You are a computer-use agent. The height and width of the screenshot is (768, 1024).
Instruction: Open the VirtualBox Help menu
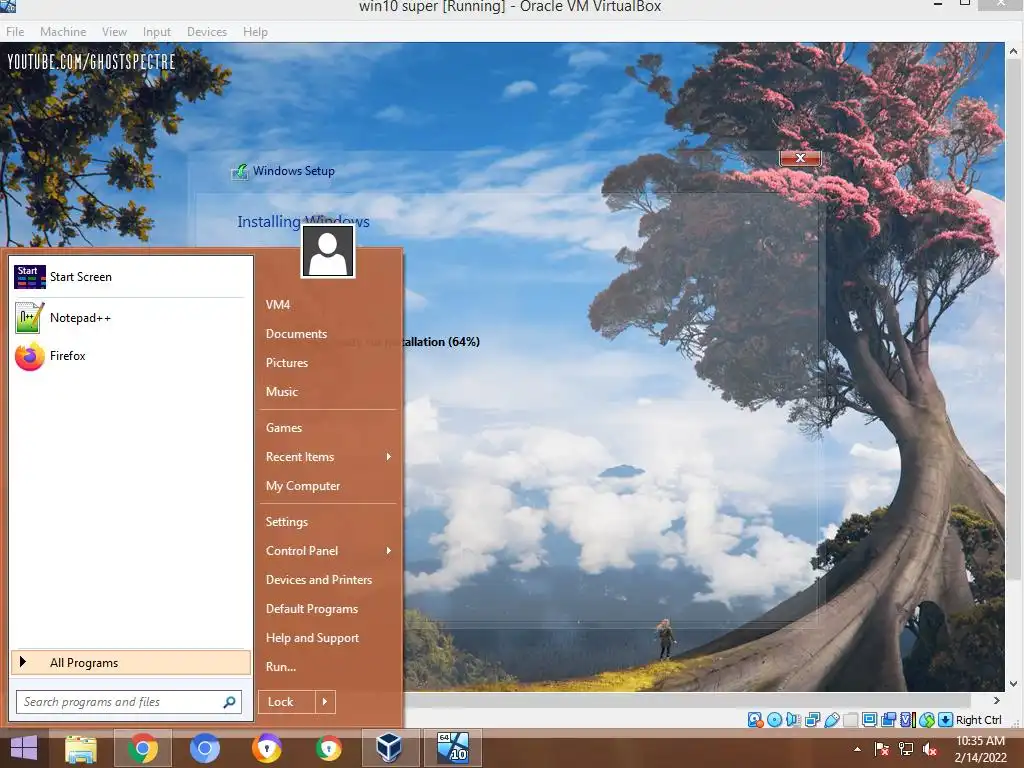(255, 31)
